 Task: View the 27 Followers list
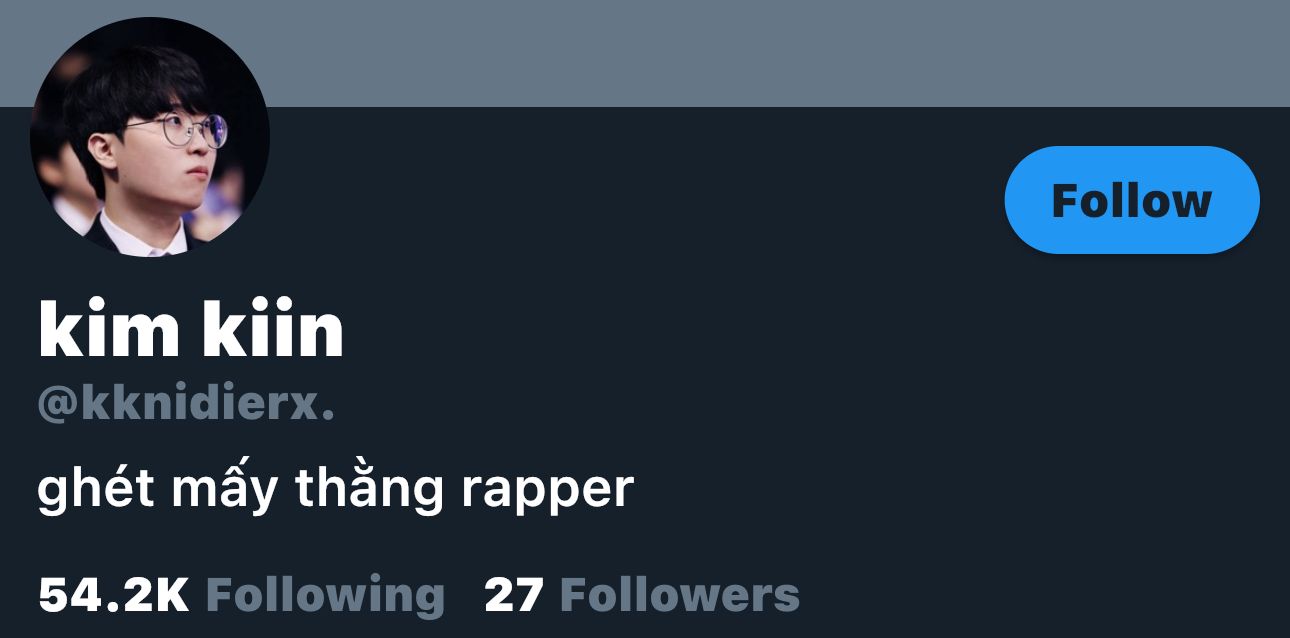[642, 595]
